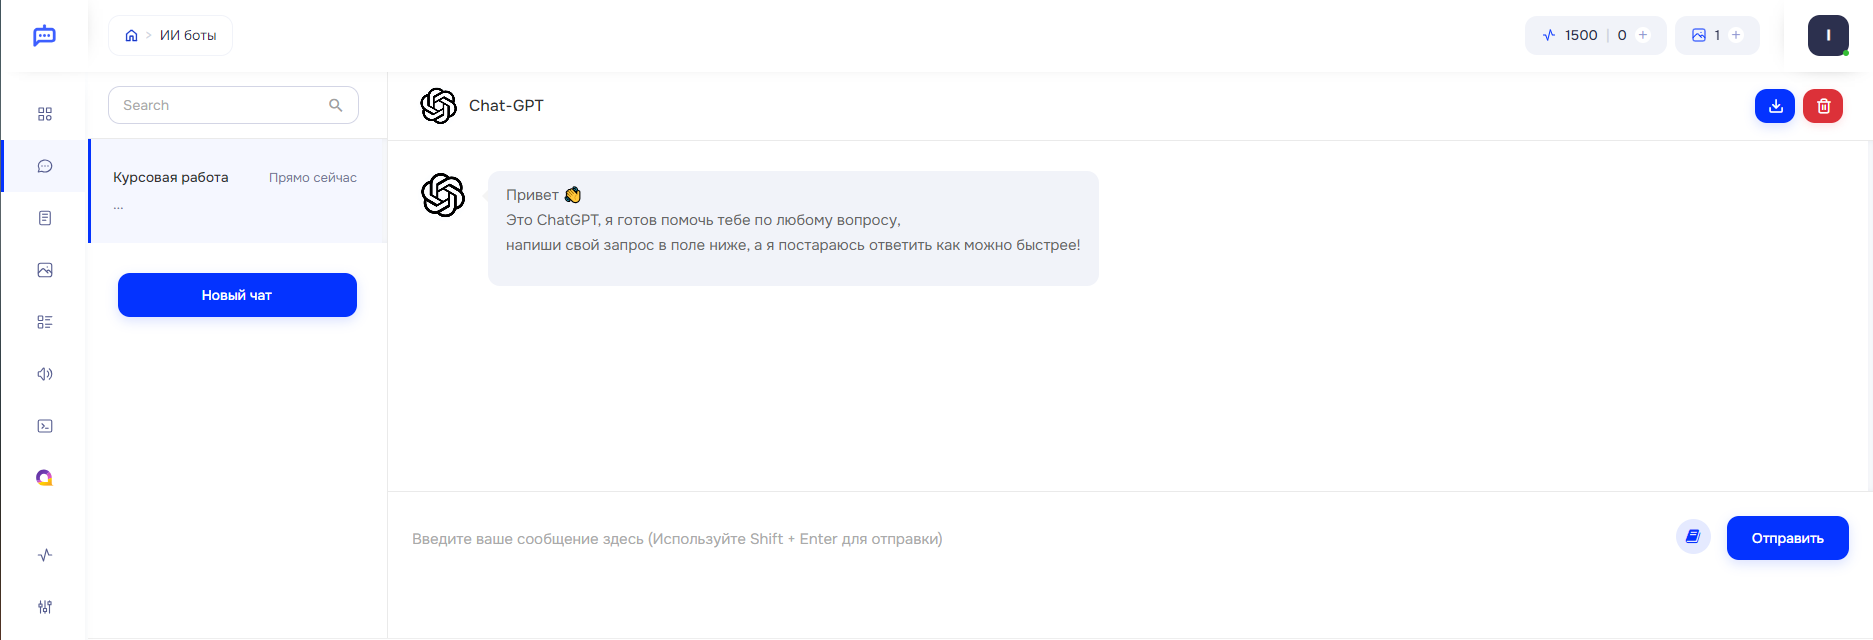
Task: Add image credits with plus icon
Action: click(1736, 35)
